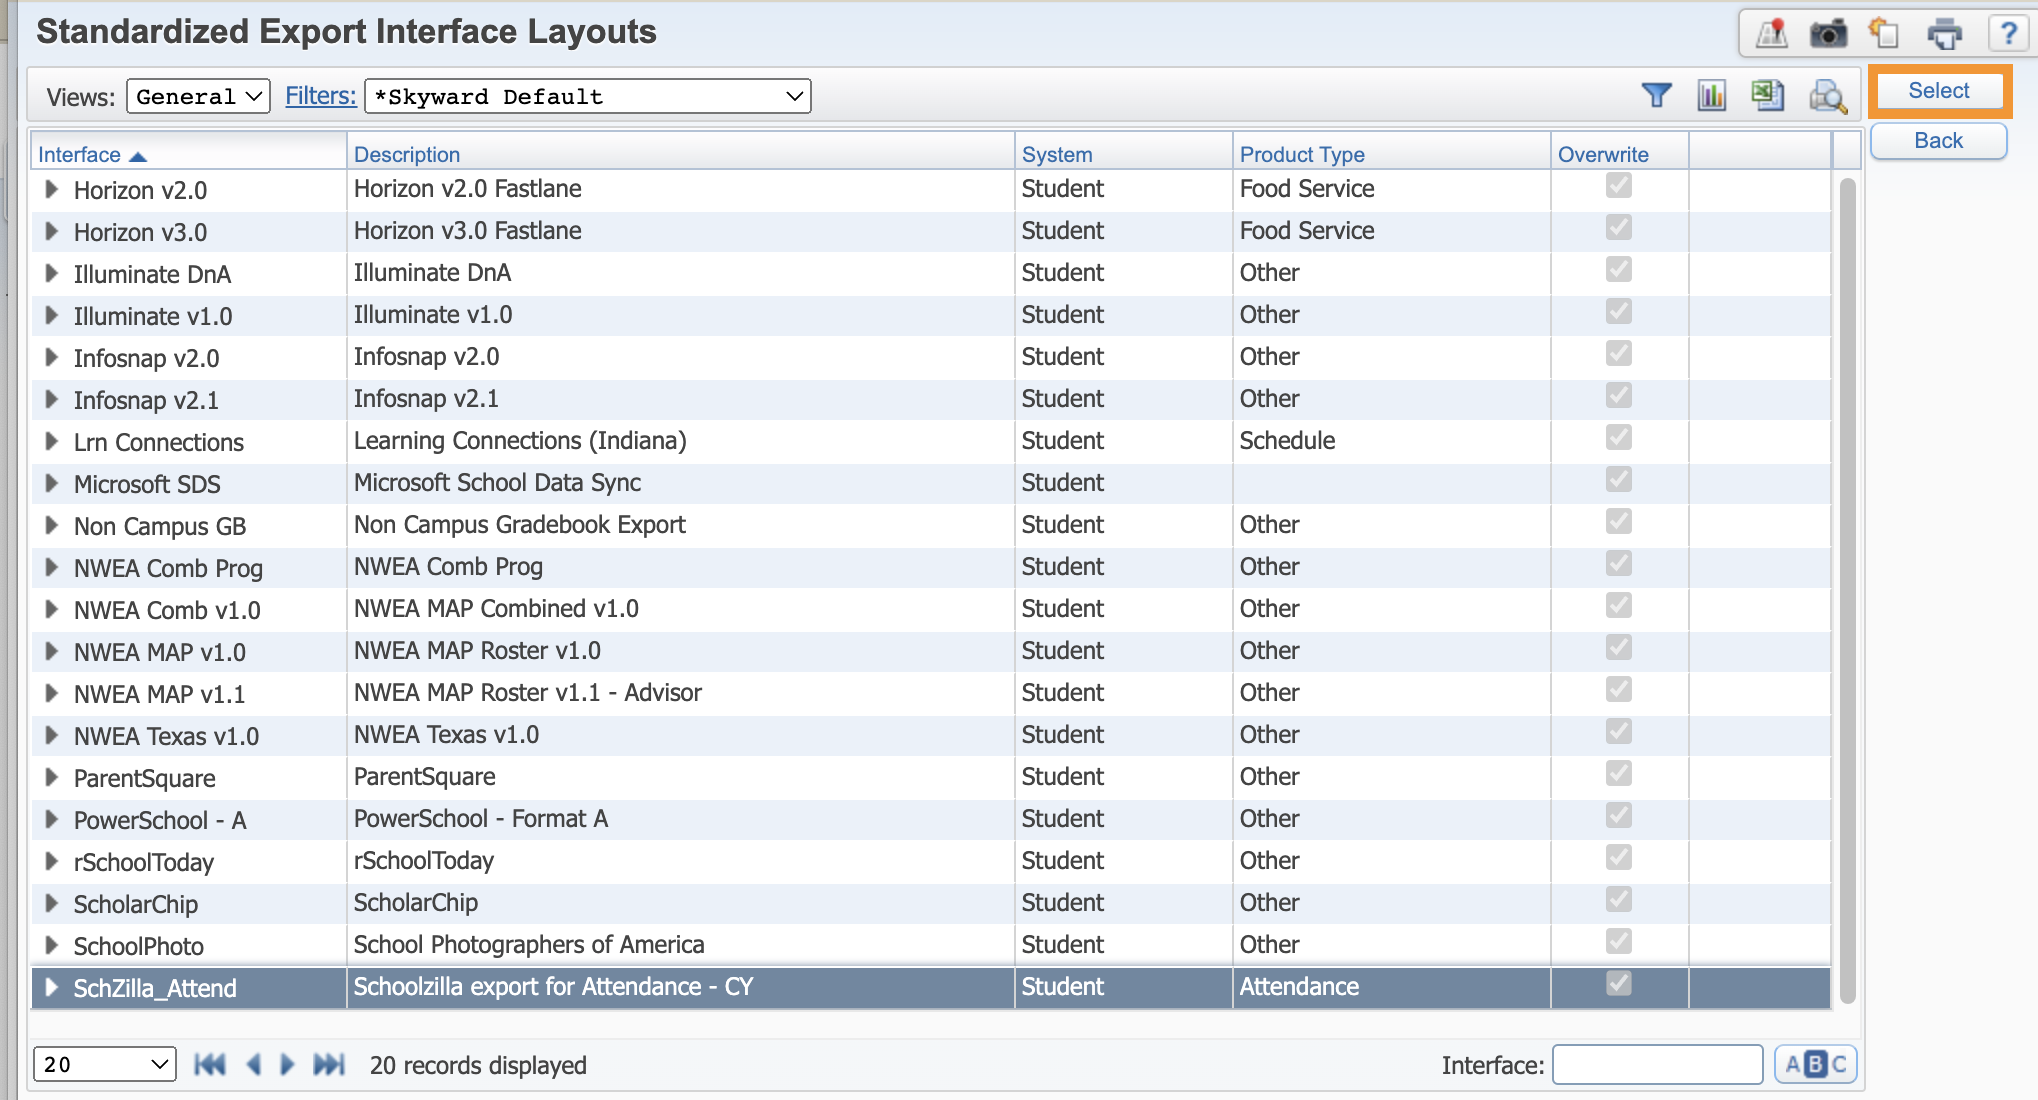
Task: Click the bar chart icon
Action: pos(1712,96)
